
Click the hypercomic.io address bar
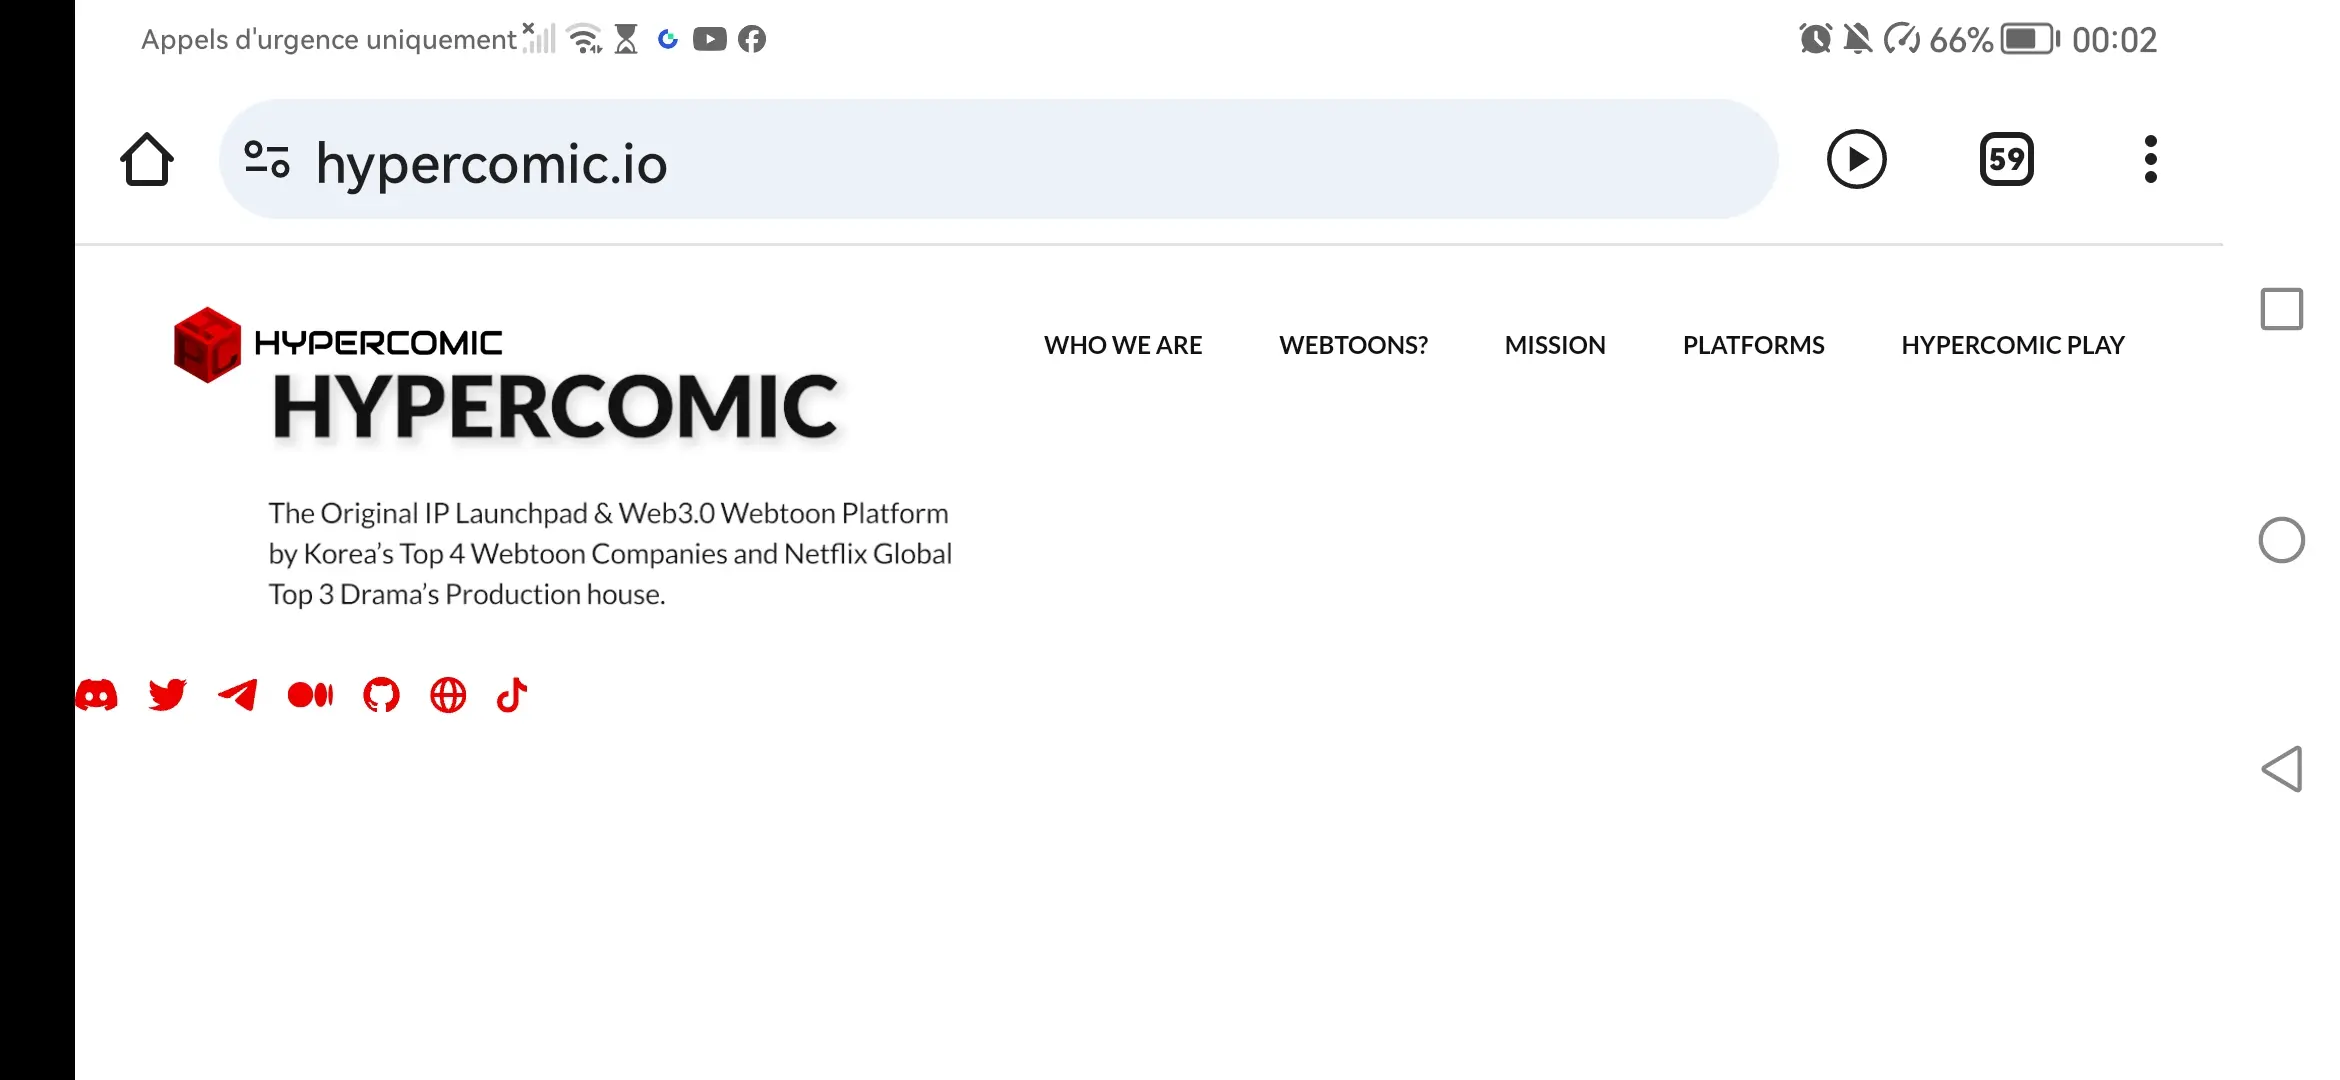pyautogui.click(x=1000, y=162)
